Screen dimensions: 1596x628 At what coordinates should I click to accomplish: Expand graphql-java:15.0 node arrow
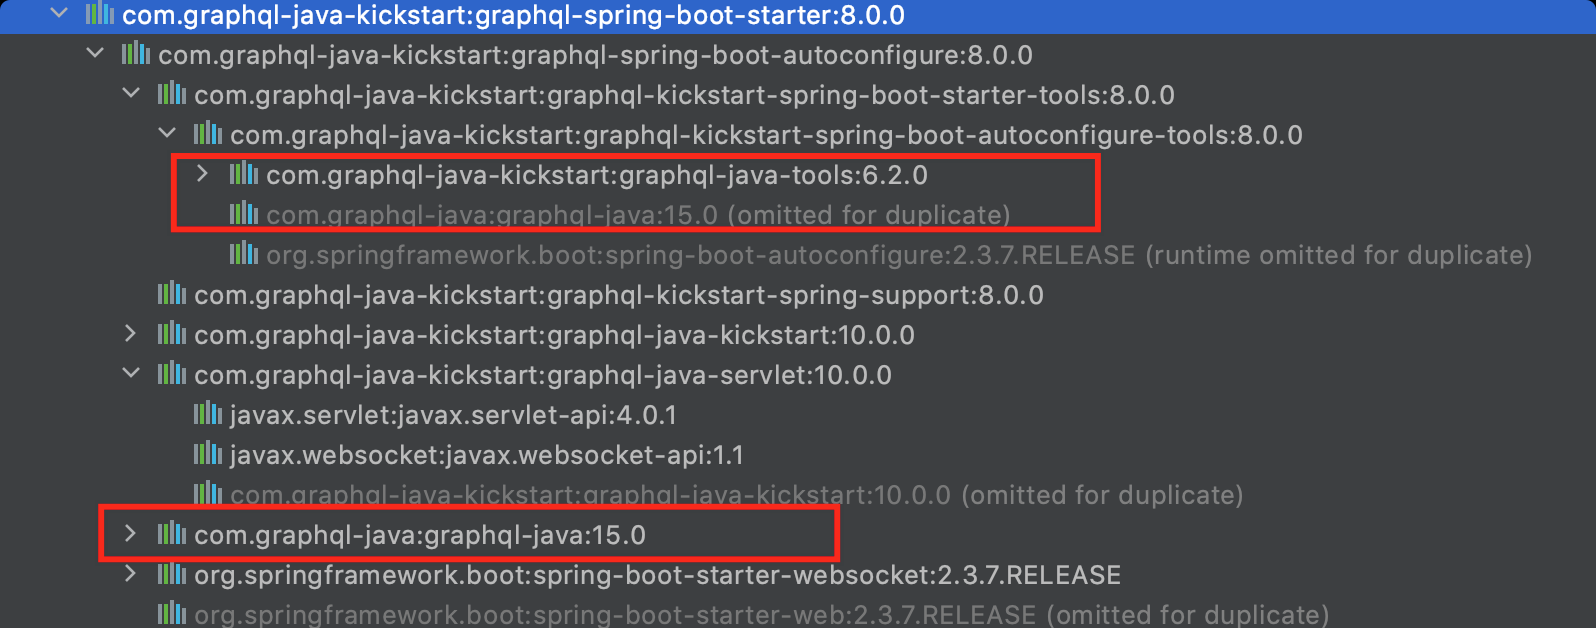click(131, 534)
